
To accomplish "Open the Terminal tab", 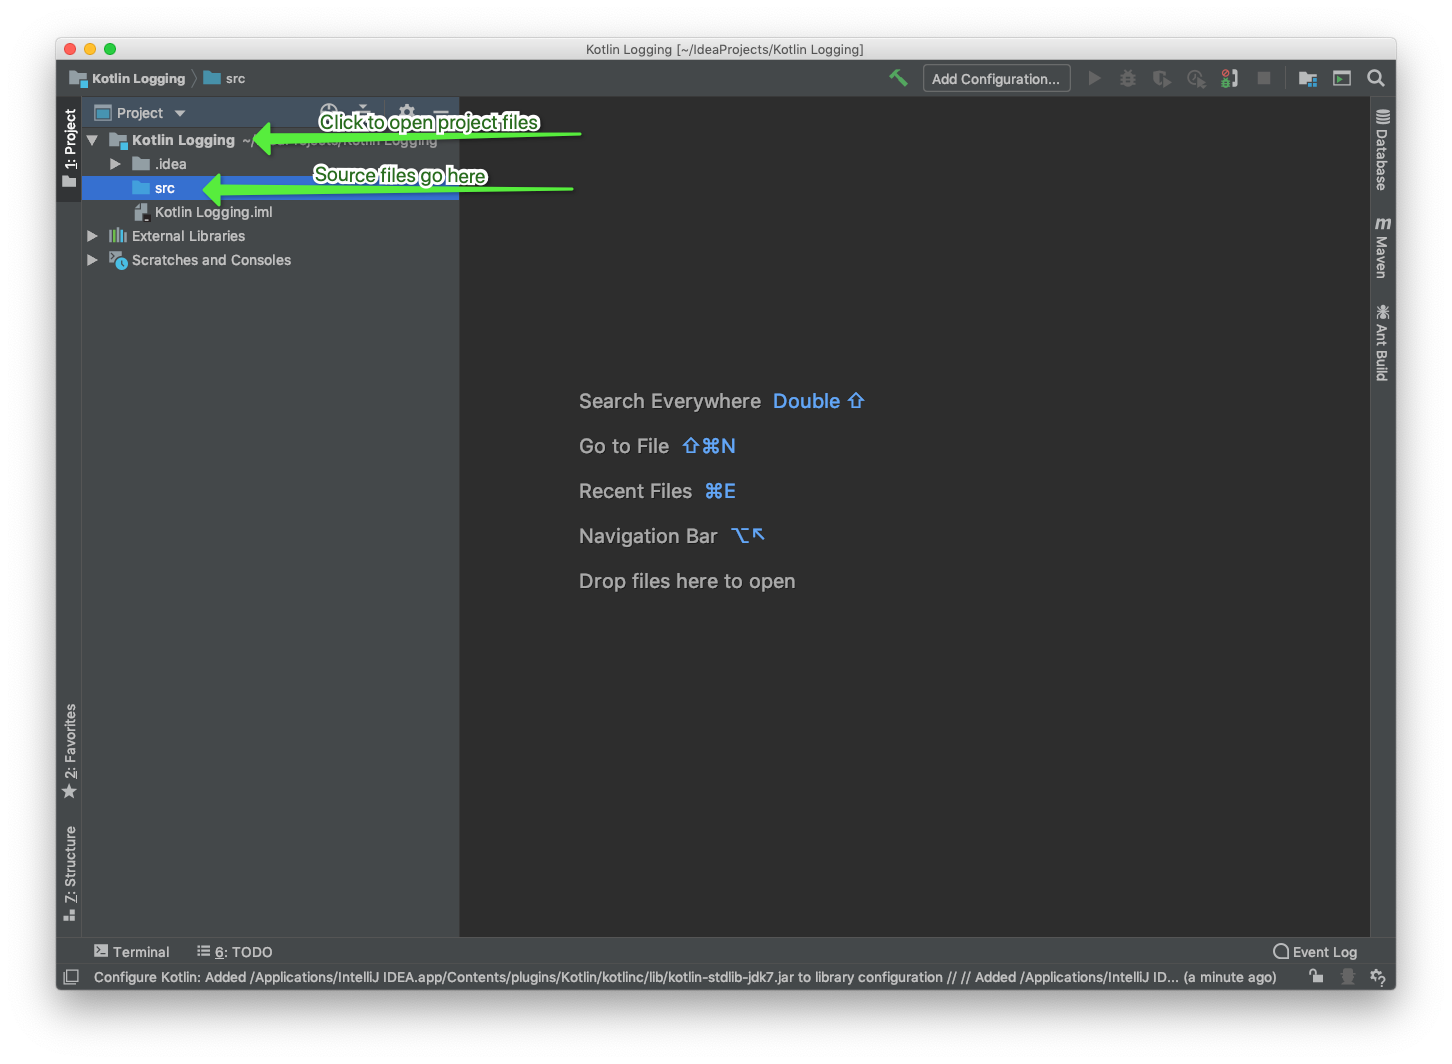I will [x=131, y=952].
